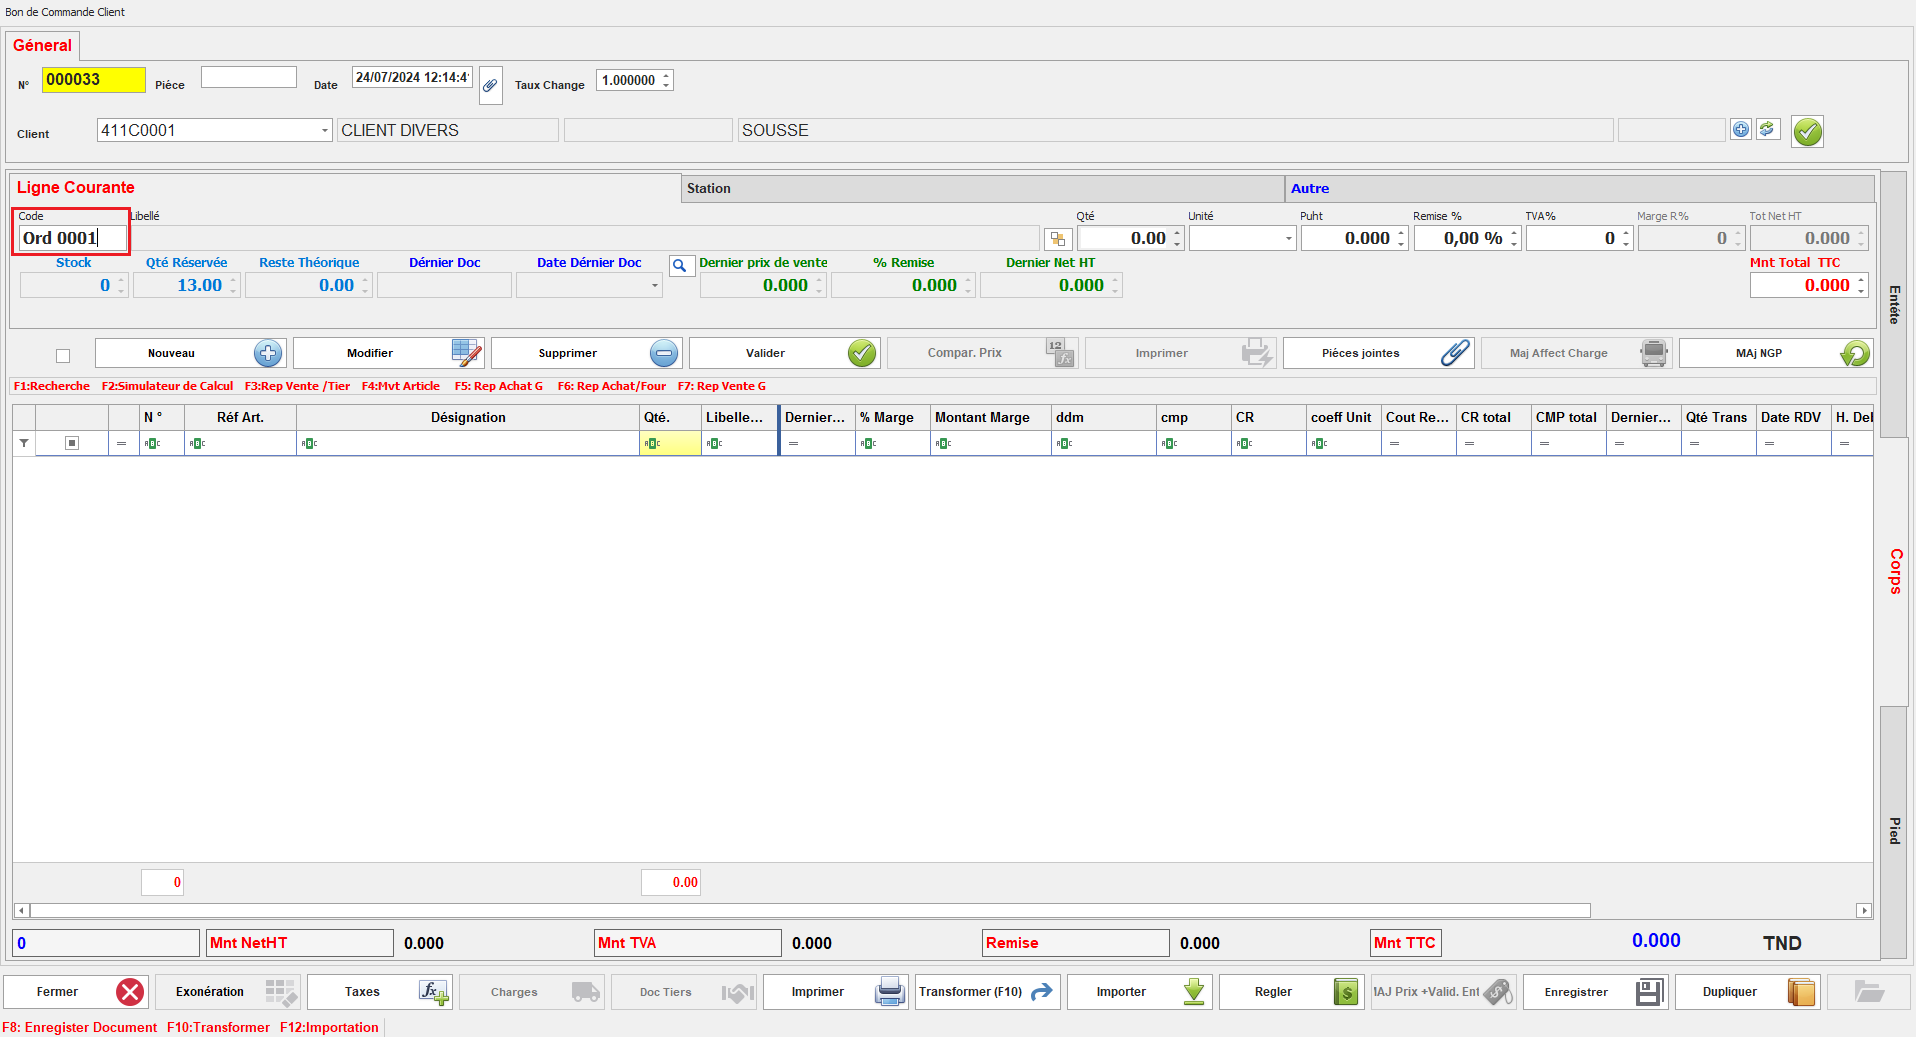
Task: Click the Modifier button
Action: point(388,353)
